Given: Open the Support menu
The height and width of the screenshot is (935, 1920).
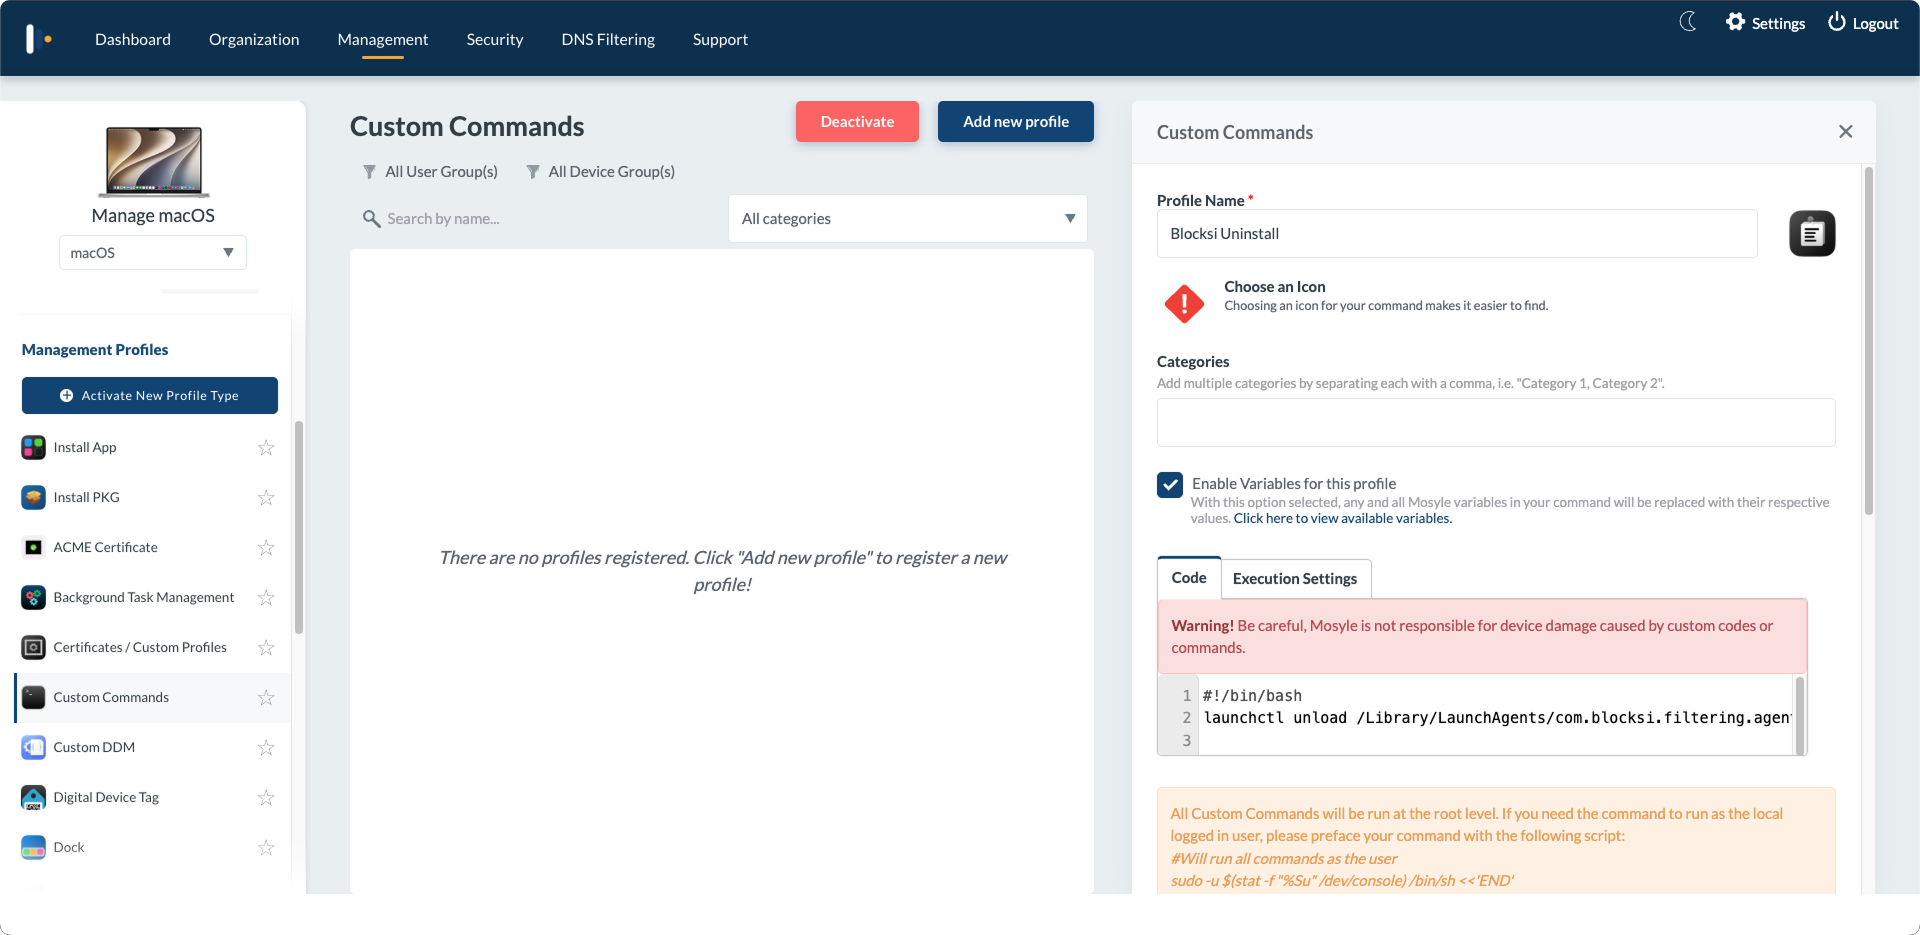Looking at the screenshot, I should 720,39.
